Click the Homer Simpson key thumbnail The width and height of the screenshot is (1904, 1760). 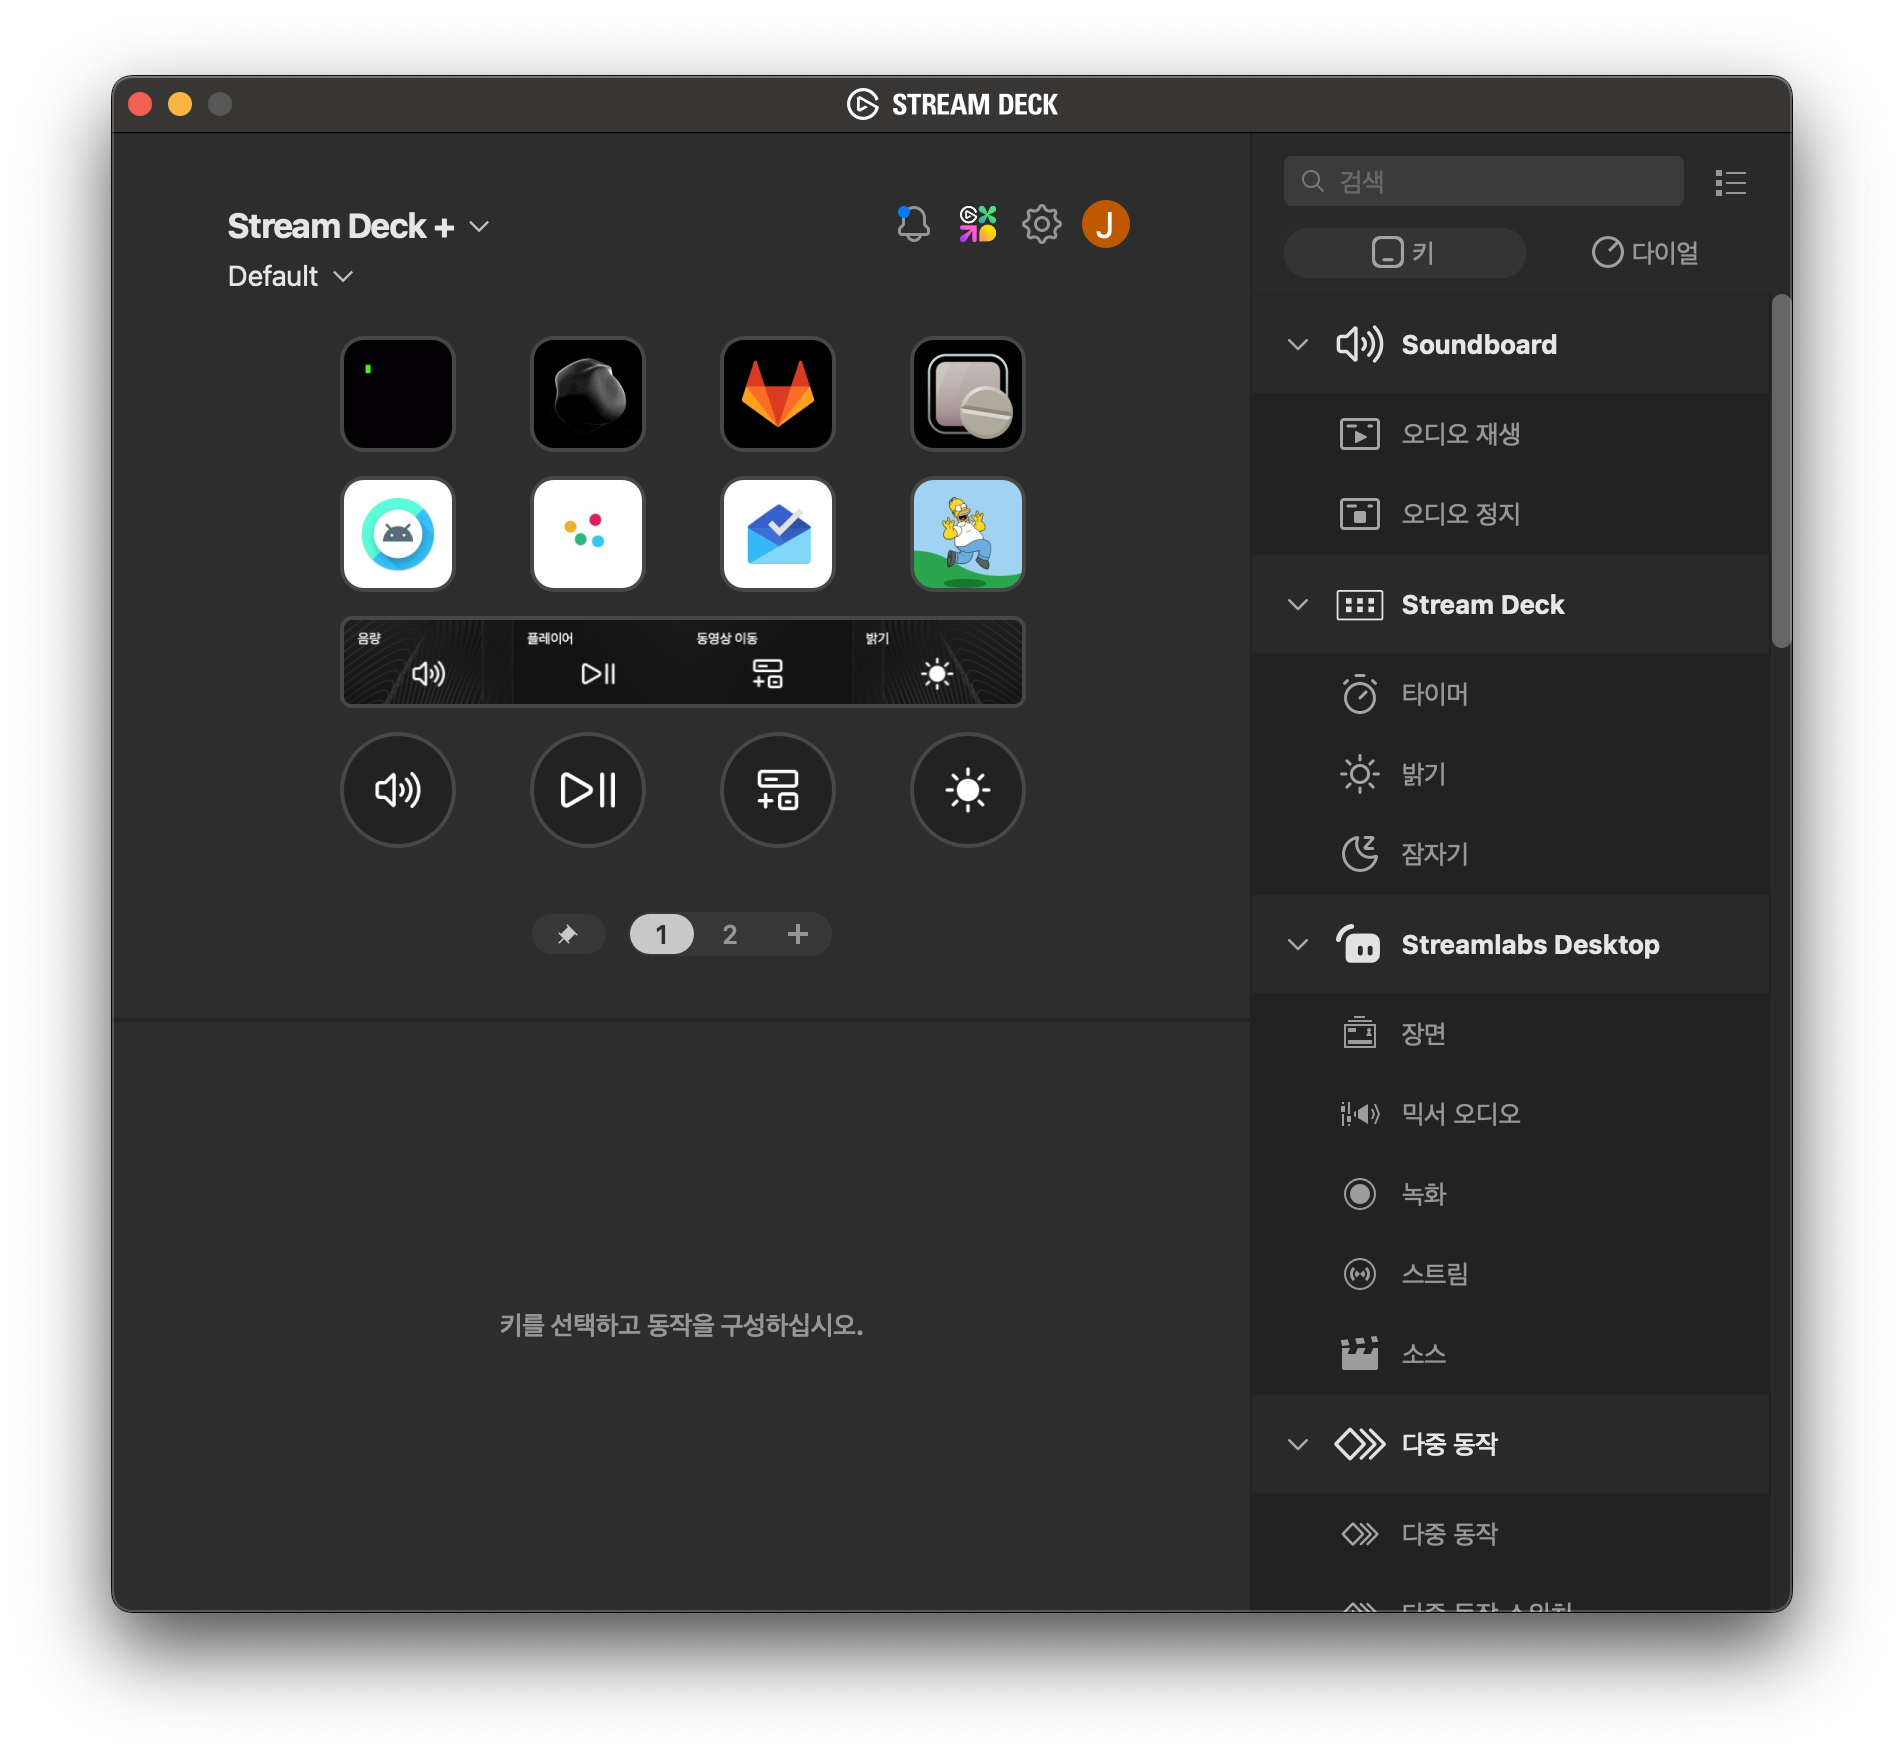[x=967, y=534]
